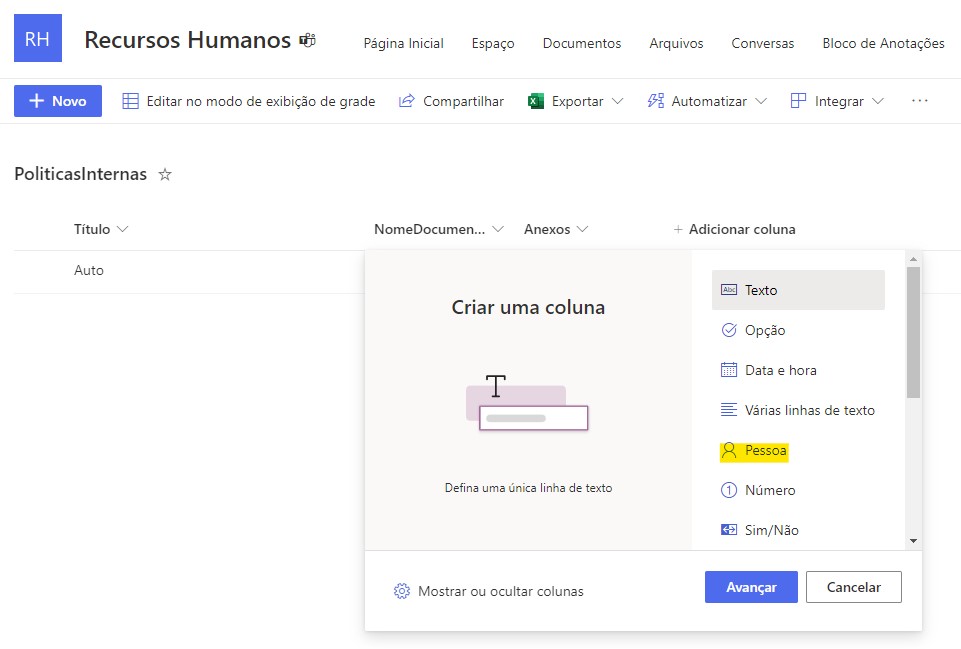Select the Sim/Não column type
The height and width of the screenshot is (649, 961).
coord(771,531)
